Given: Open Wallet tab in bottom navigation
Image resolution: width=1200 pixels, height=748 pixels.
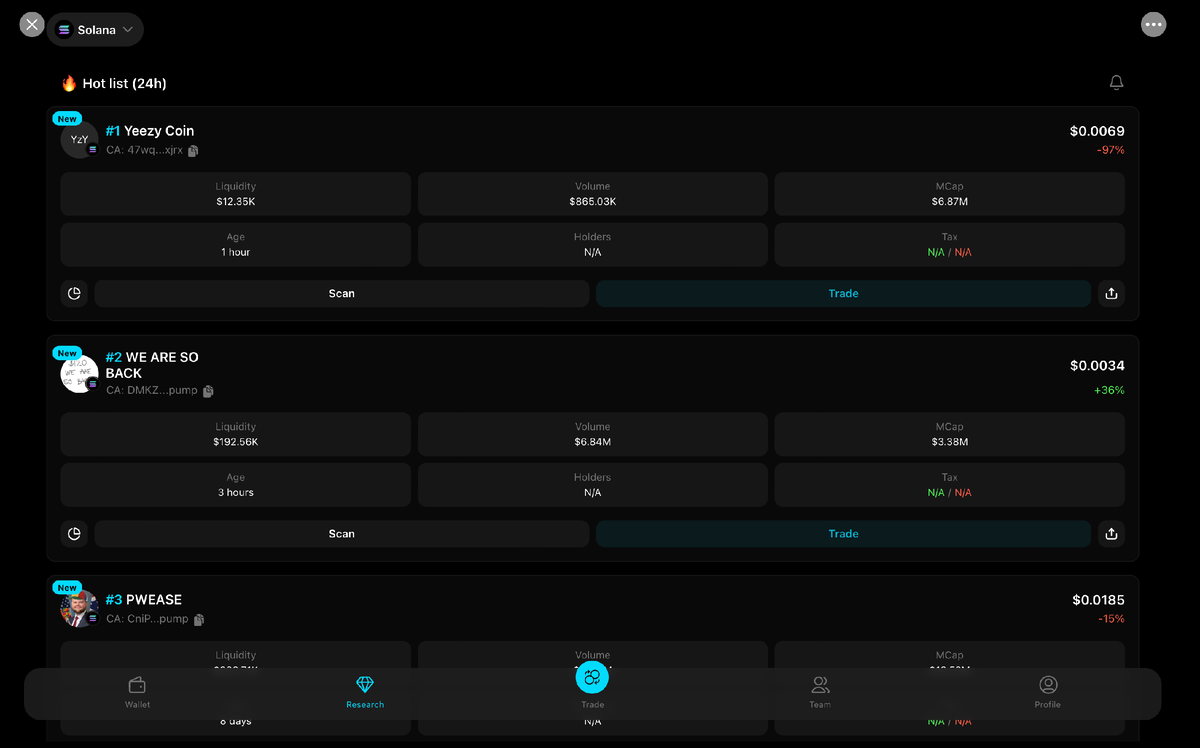Looking at the screenshot, I should point(137,692).
